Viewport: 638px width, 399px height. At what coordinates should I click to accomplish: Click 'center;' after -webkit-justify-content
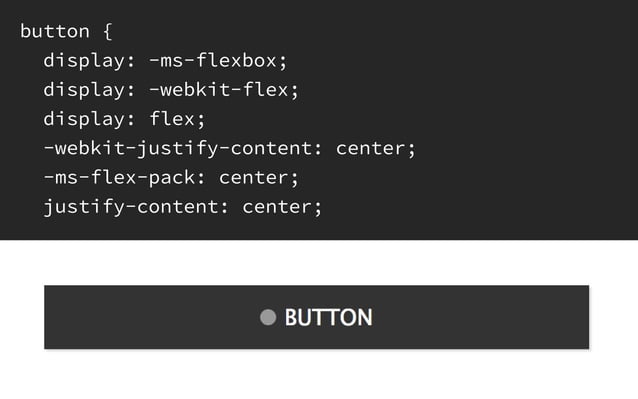[x=376, y=148]
